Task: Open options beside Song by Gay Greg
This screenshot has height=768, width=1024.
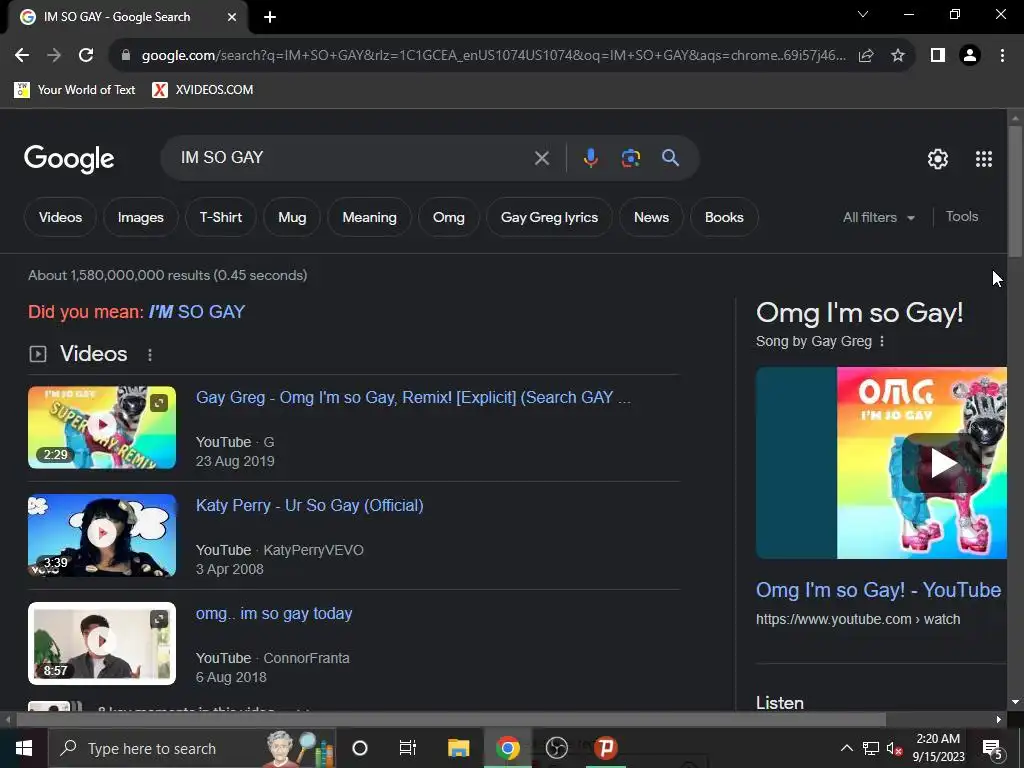Action: click(882, 342)
